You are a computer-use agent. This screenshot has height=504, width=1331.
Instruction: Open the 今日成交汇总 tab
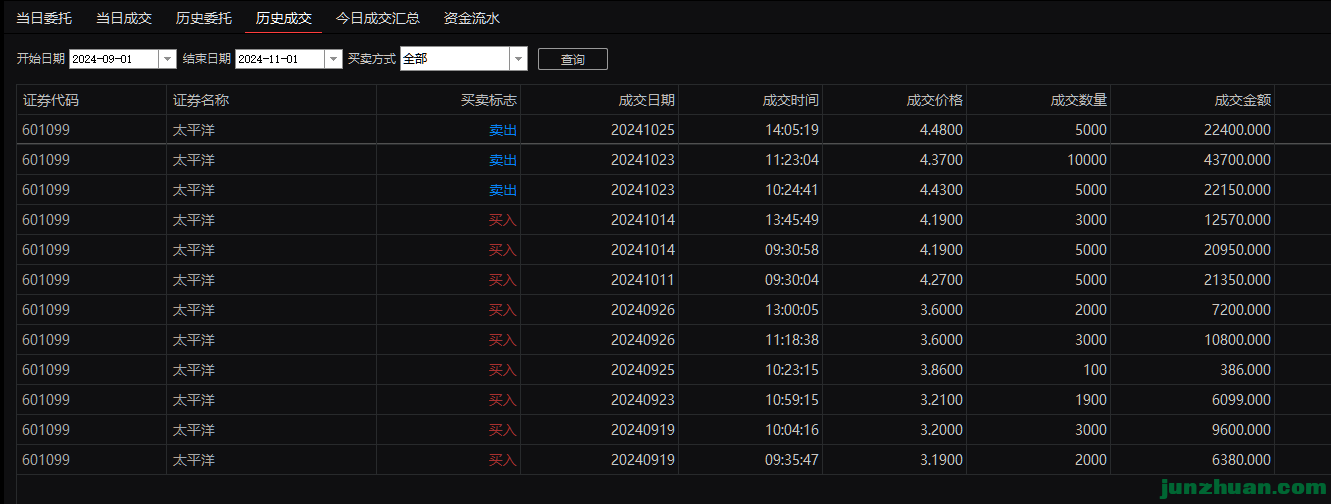[x=378, y=18]
